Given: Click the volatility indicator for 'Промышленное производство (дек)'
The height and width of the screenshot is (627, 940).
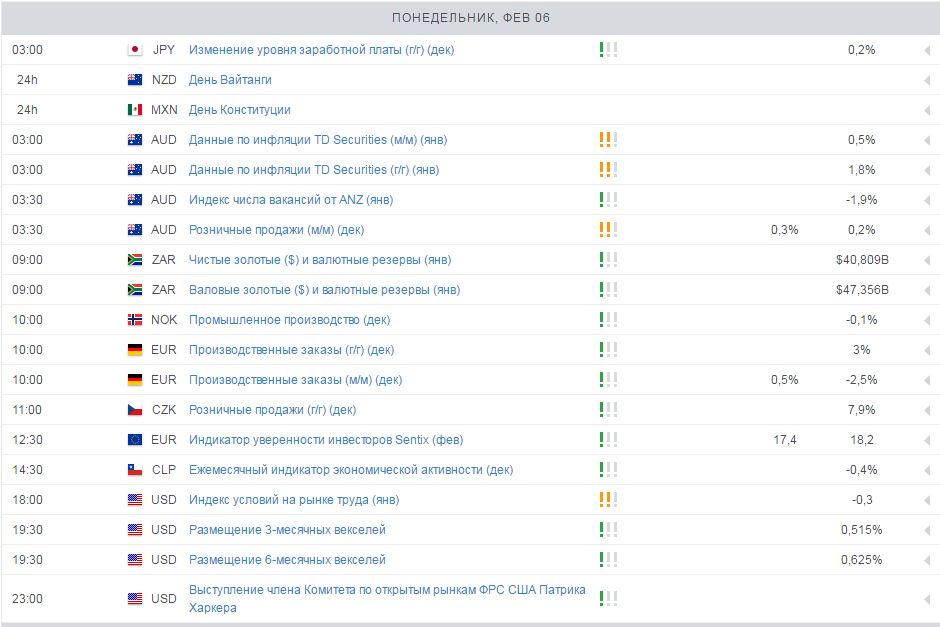Looking at the screenshot, I should tap(608, 319).
